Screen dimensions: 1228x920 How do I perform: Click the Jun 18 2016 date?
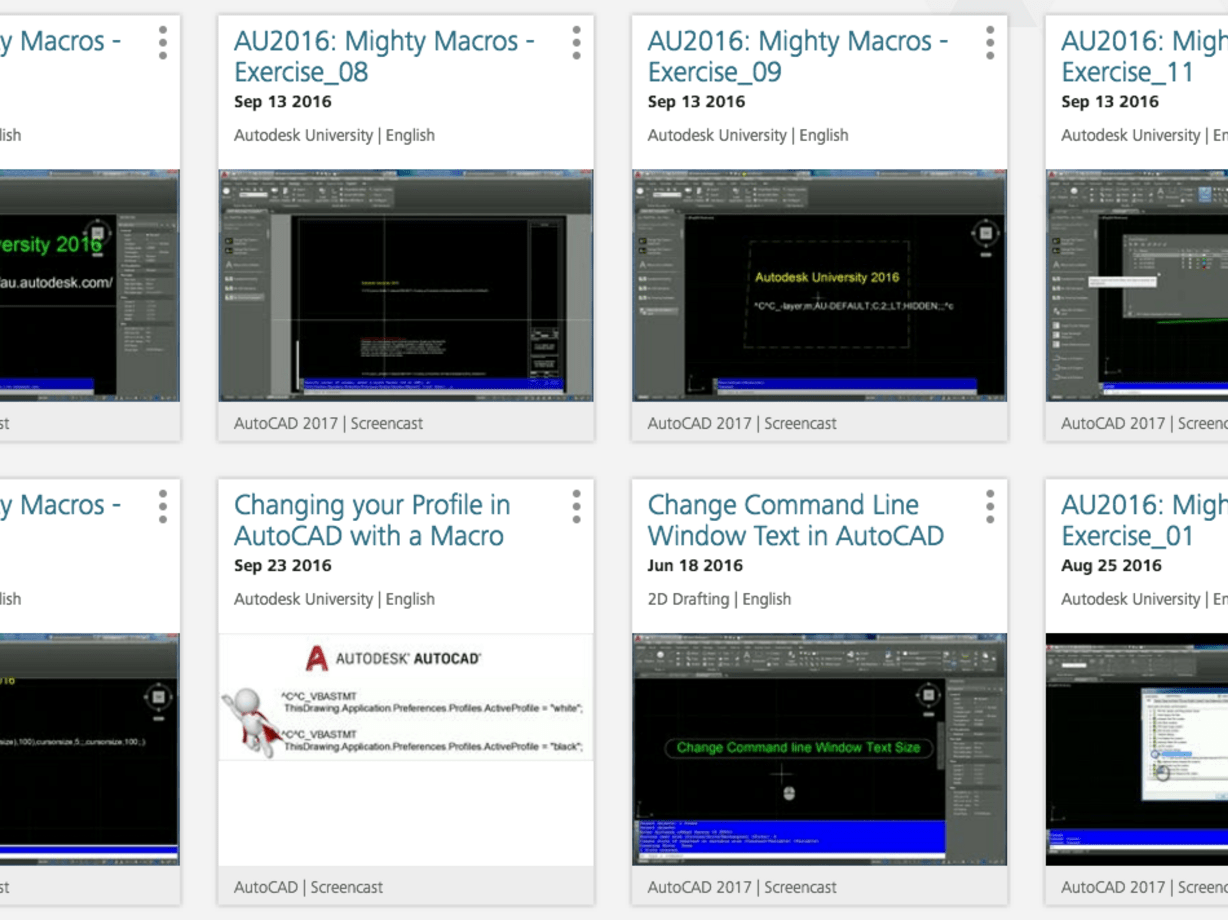(x=697, y=565)
